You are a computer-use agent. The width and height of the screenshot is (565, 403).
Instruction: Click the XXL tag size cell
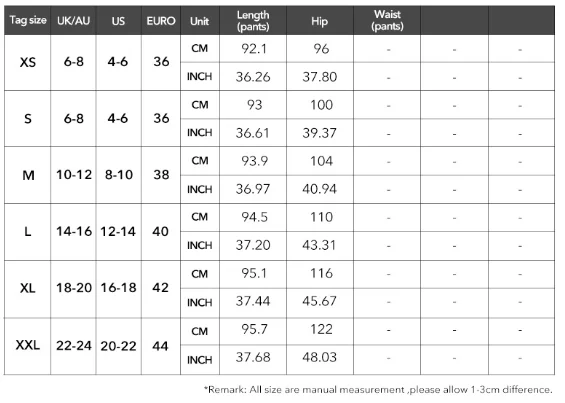click(x=27, y=346)
